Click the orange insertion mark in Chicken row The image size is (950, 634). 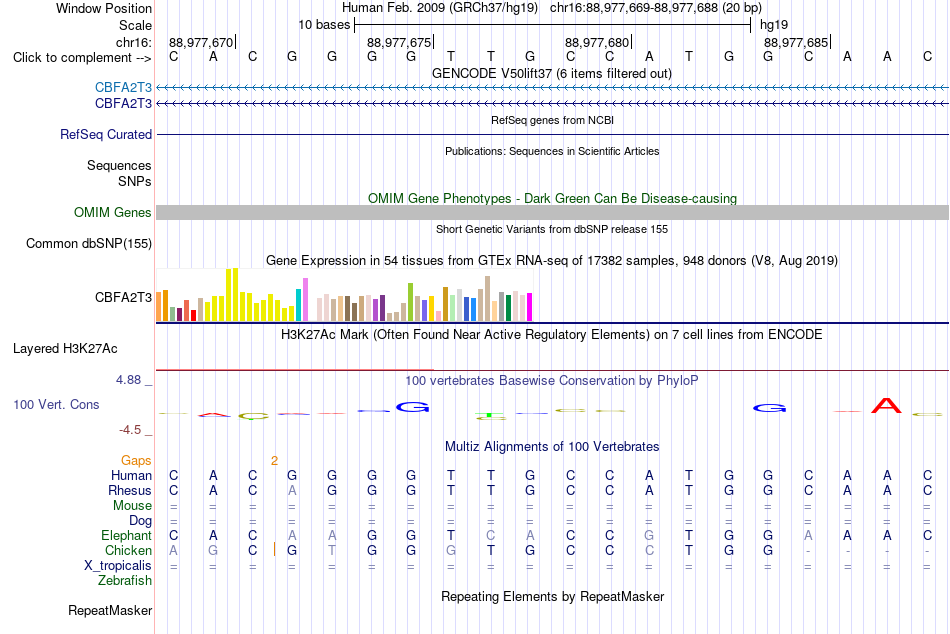[274, 550]
